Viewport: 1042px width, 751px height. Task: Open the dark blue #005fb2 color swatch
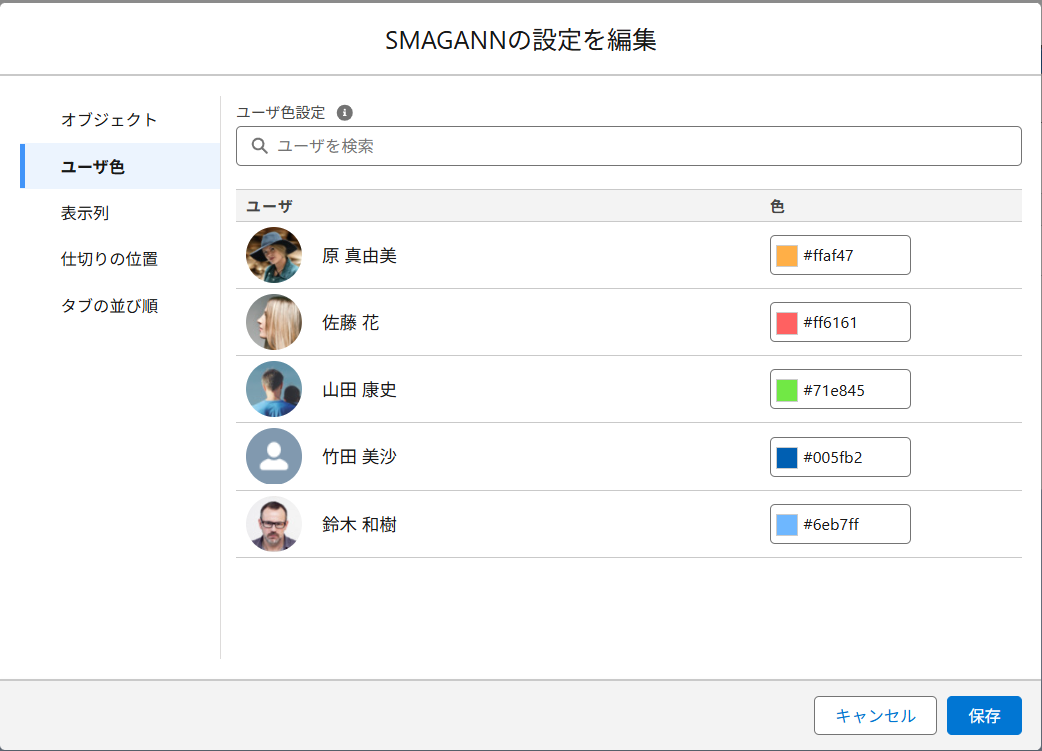click(x=787, y=457)
